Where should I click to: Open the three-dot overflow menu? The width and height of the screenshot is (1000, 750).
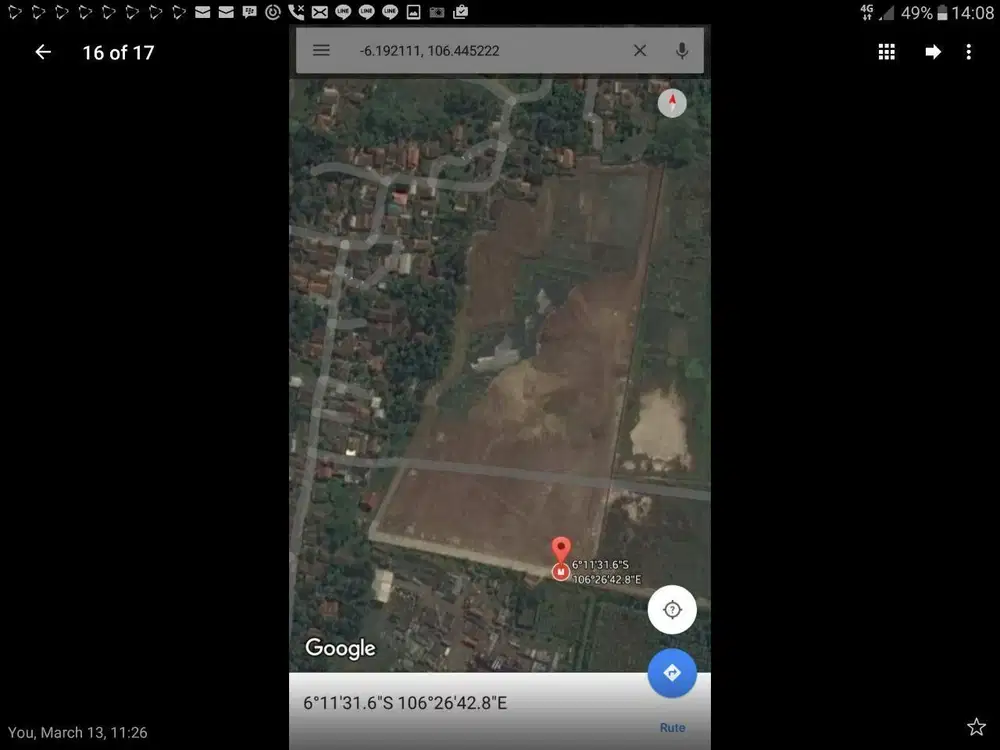969,52
